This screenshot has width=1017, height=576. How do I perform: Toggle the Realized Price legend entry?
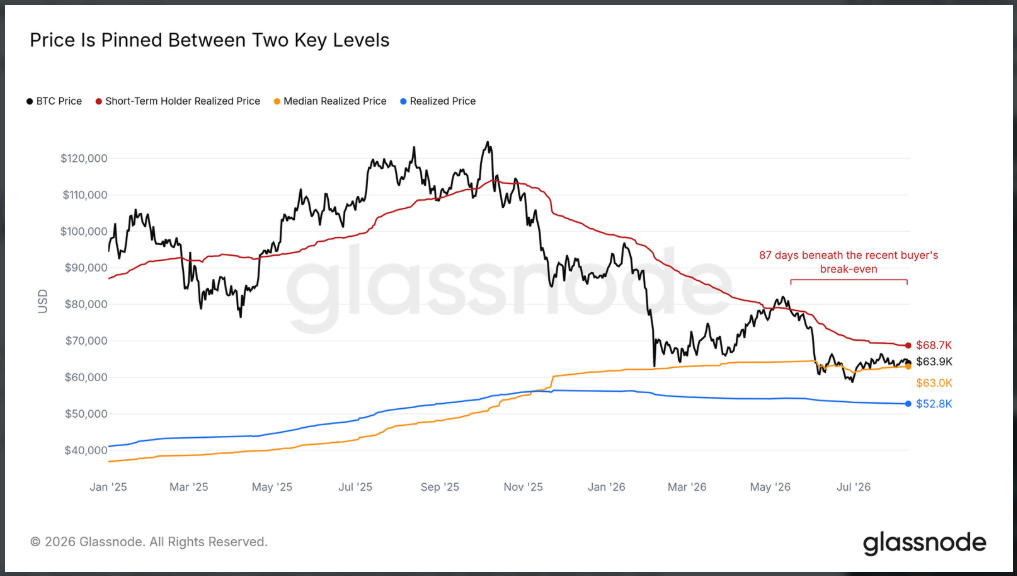438,101
